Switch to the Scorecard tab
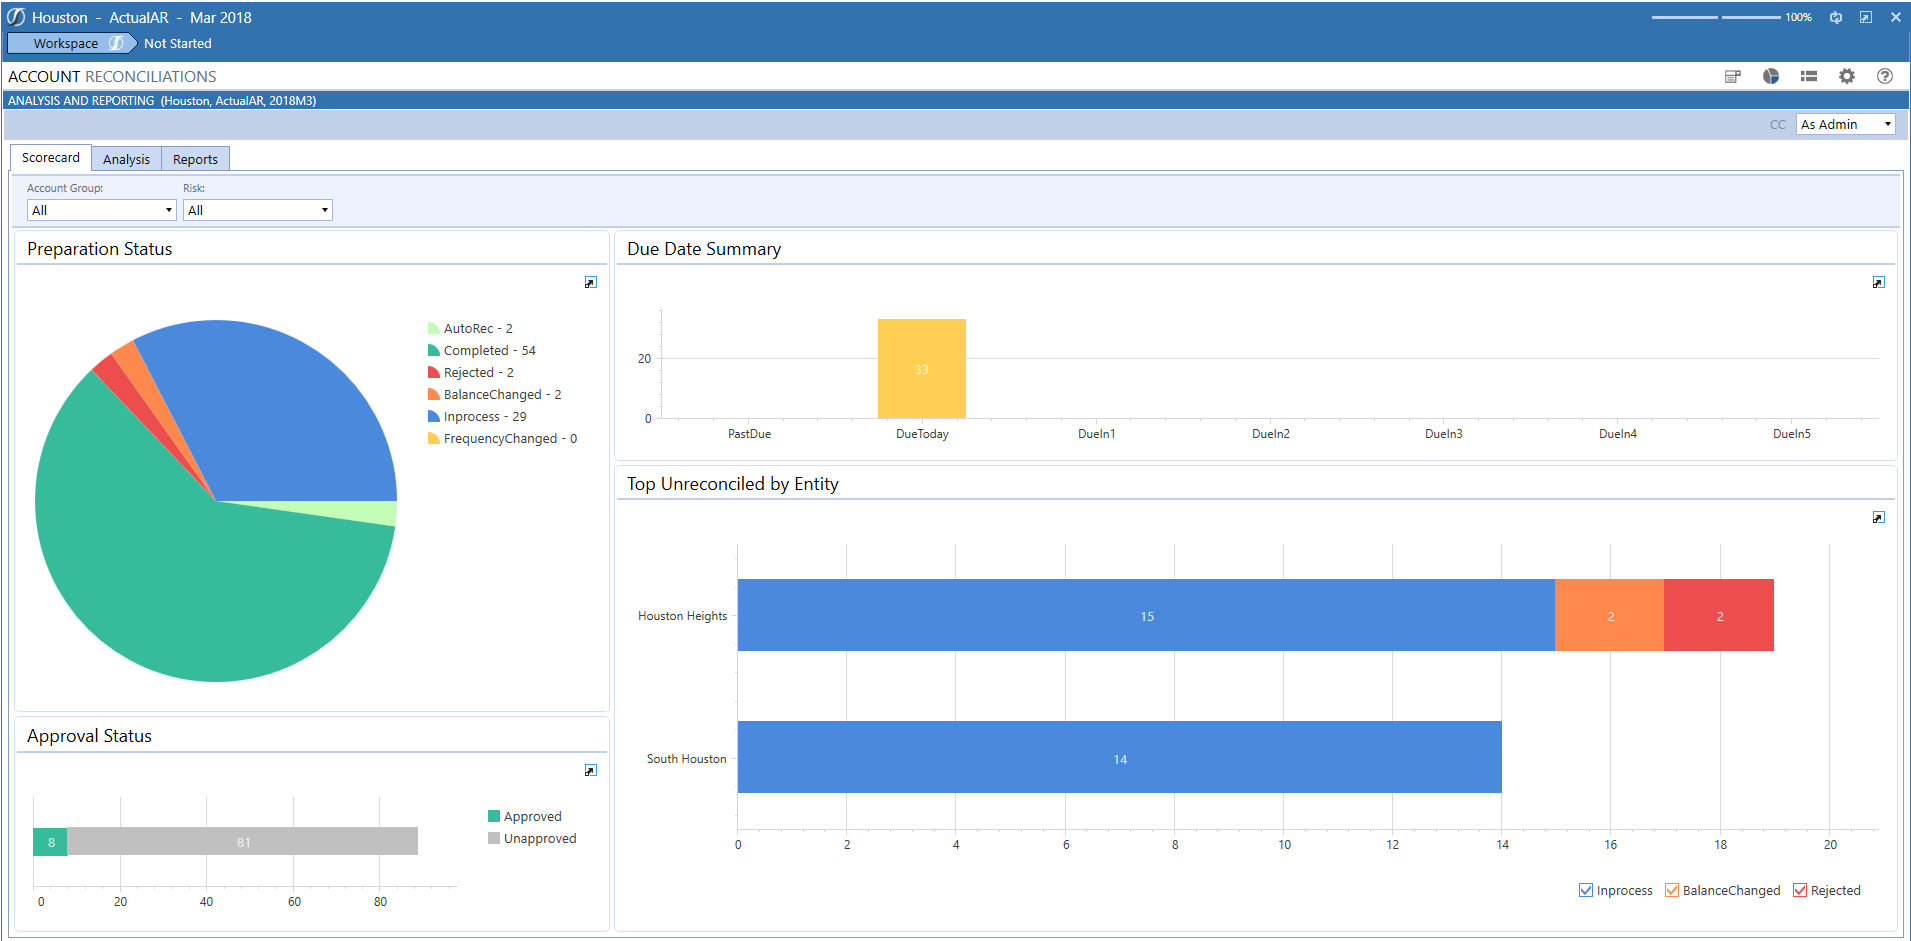Image resolution: width=1911 pixels, height=941 pixels. 51,158
